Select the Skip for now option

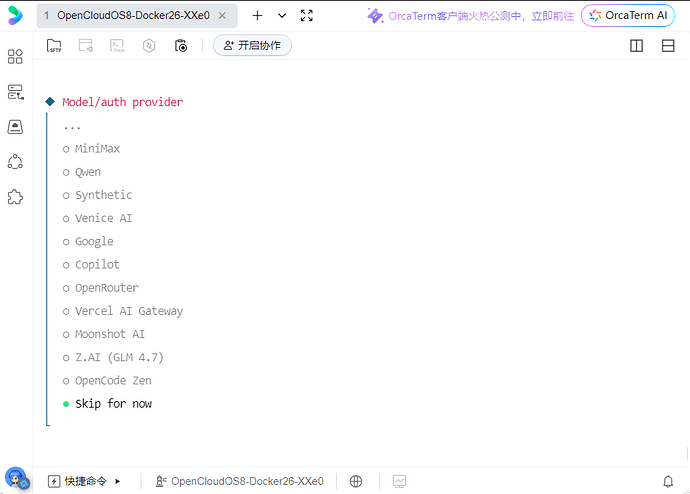pyautogui.click(x=107, y=404)
